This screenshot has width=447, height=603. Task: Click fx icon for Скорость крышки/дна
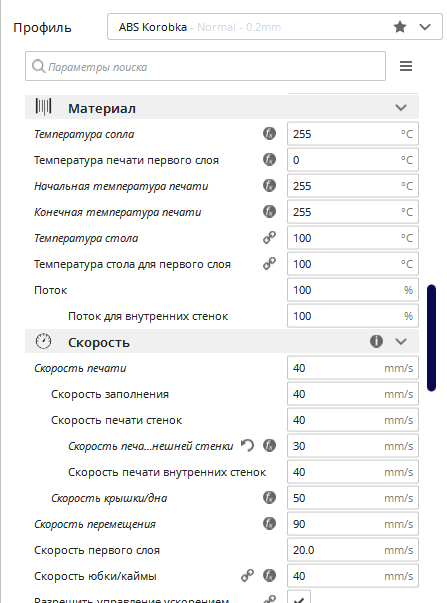click(269, 497)
